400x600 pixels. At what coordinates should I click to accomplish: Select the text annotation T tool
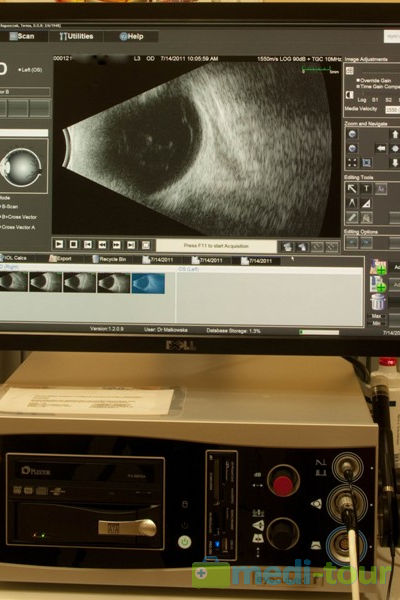(366, 188)
